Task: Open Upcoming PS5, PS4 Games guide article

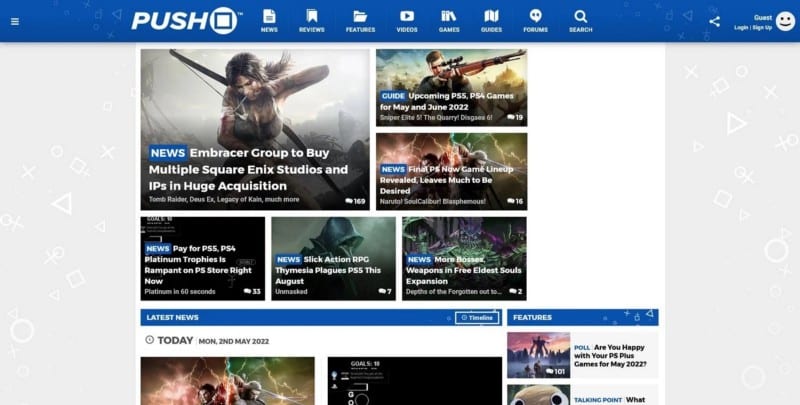Action: coord(447,102)
